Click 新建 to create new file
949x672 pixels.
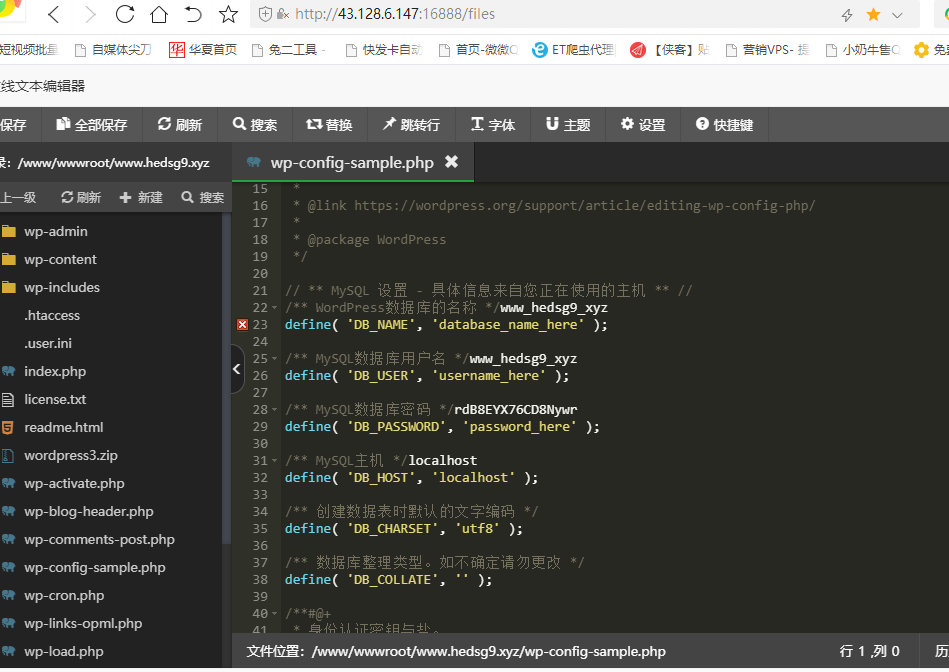click(141, 197)
